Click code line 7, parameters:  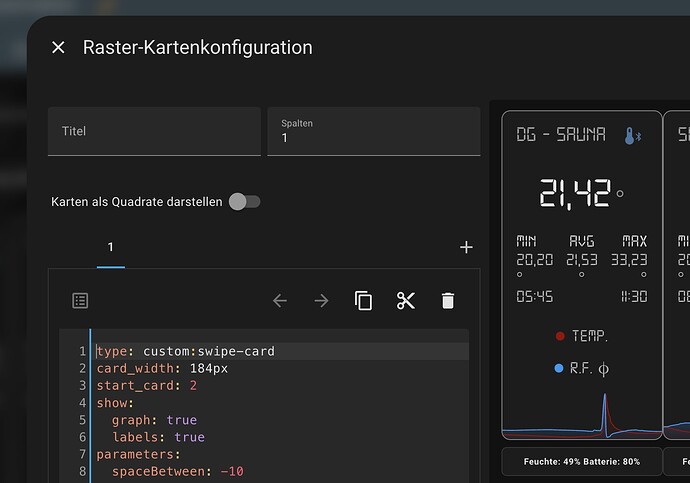click(x=139, y=454)
